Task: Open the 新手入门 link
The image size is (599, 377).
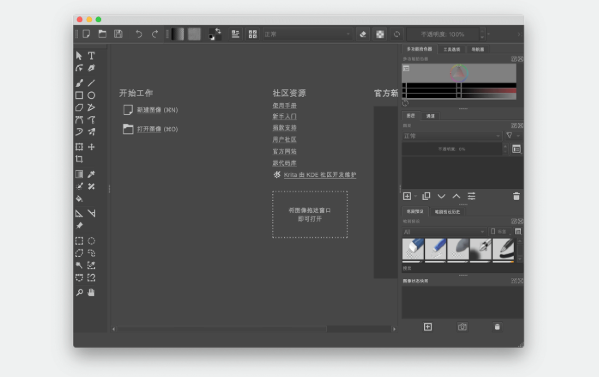Action: [x=285, y=116]
